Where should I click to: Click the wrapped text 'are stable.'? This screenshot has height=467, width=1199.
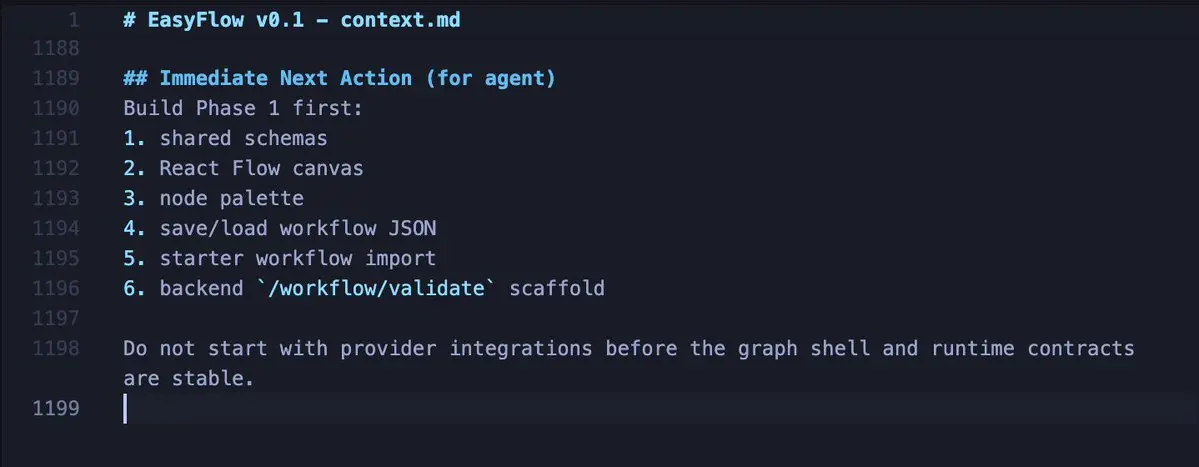188,378
